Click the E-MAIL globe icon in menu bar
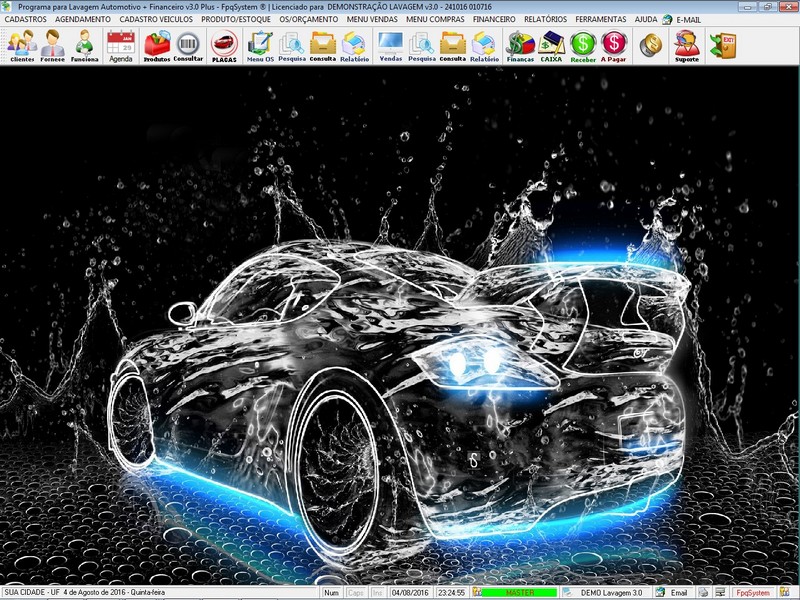The height and width of the screenshot is (600, 800). point(667,19)
